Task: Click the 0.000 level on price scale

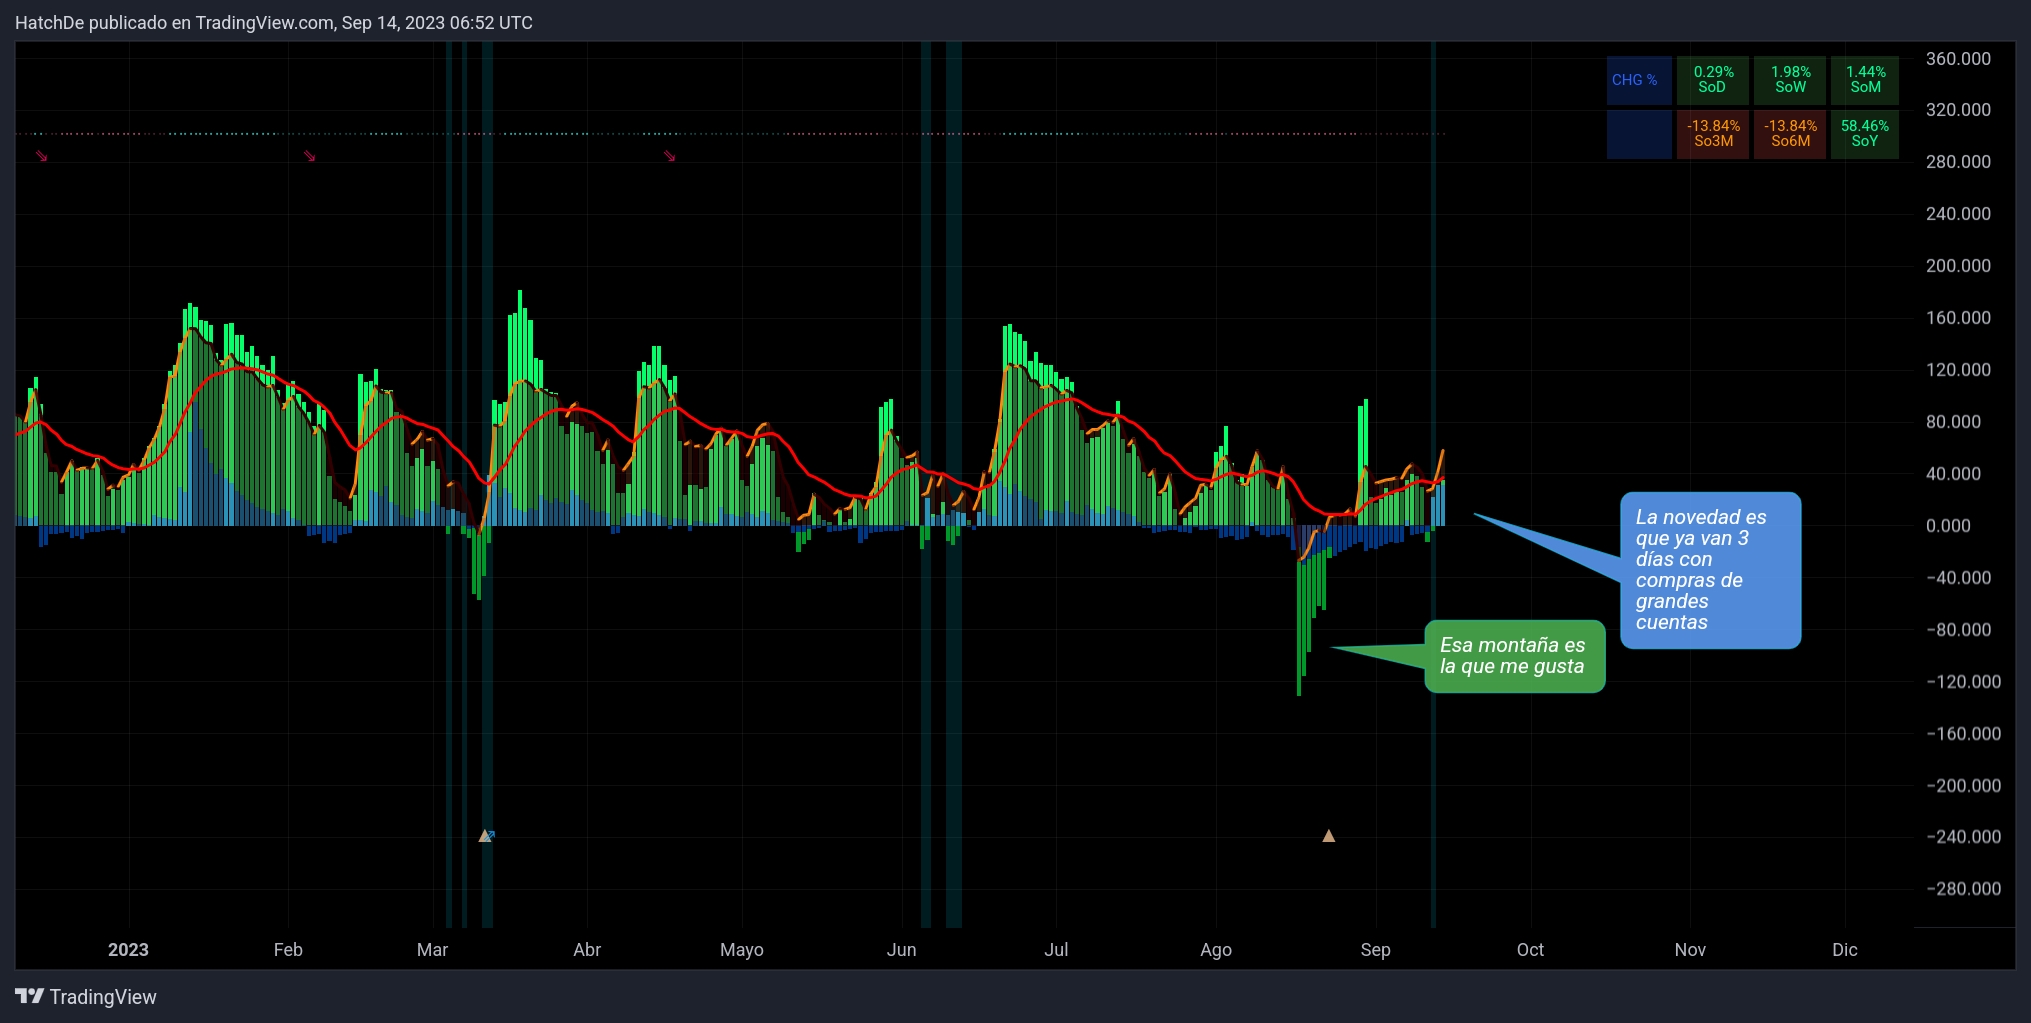Action: pyautogui.click(x=1948, y=526)
